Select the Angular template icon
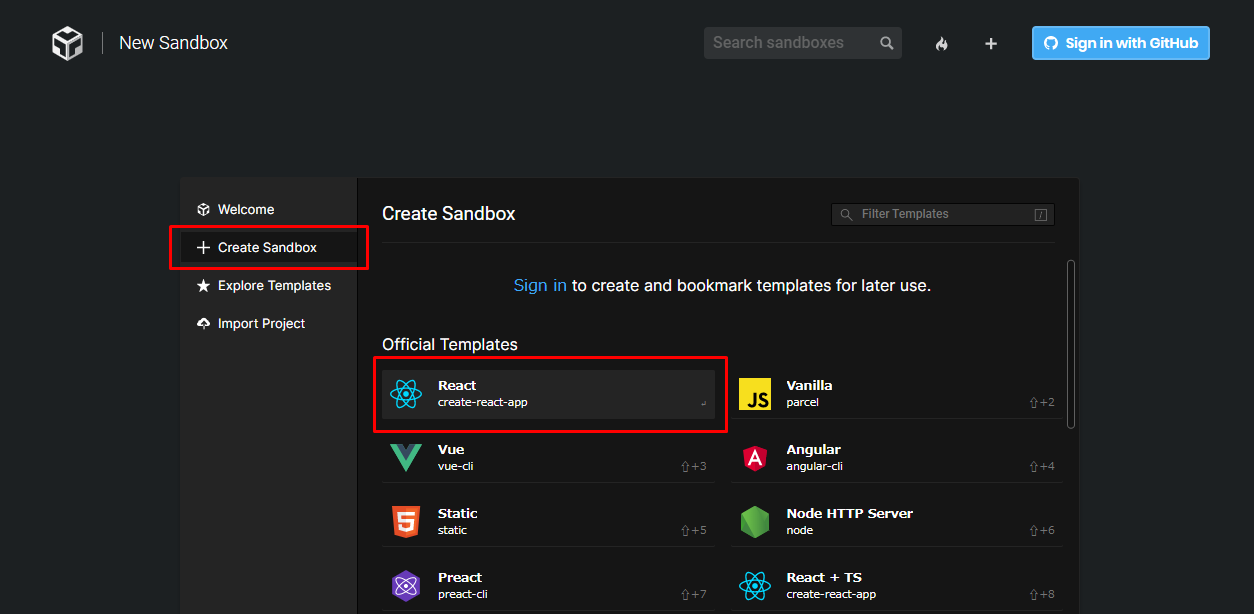 click(x=755, y=457)
